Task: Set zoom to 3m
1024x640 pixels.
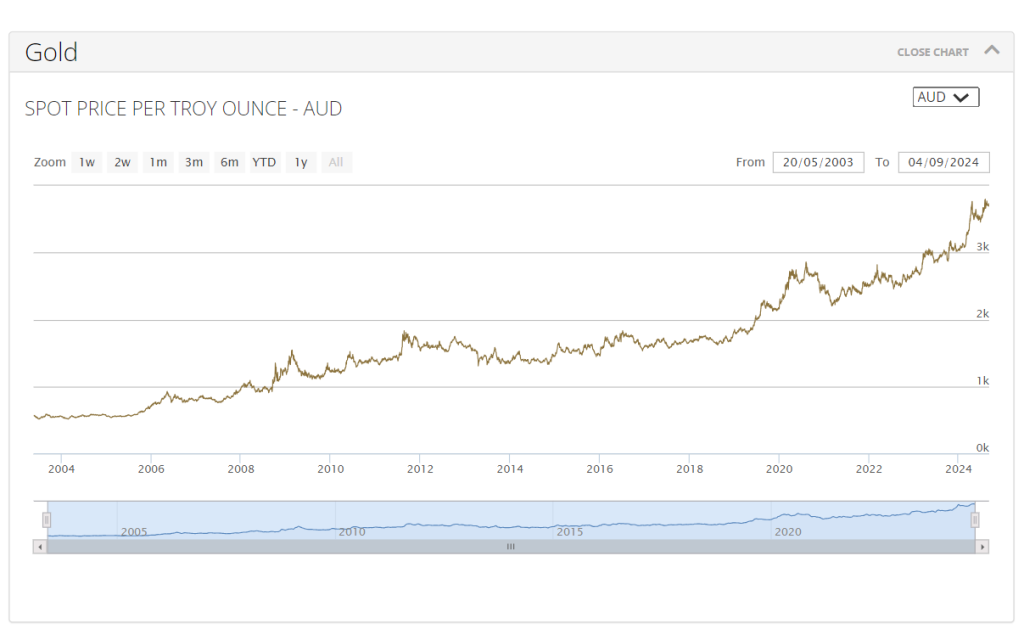Action: click(193, 162)
